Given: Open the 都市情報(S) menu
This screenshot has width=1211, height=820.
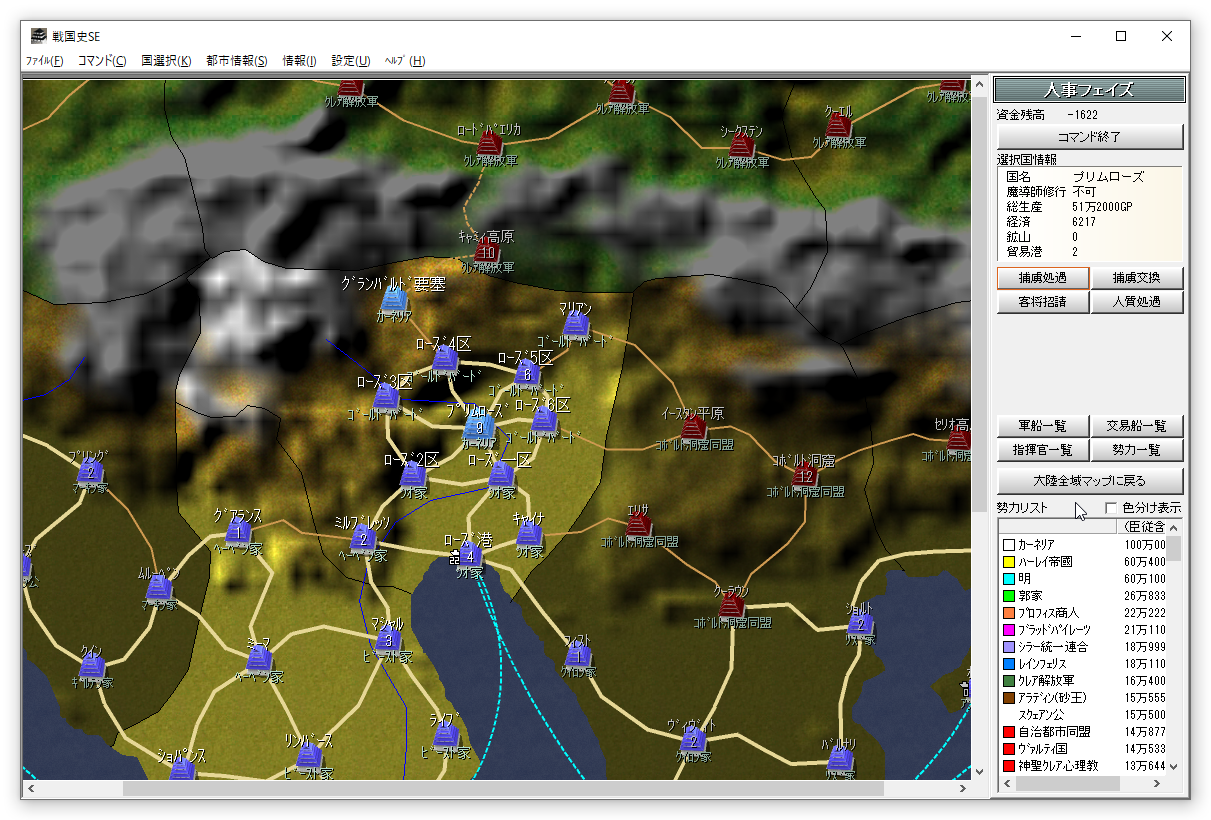Looking at the screenshot, I should tap(236, 61).
